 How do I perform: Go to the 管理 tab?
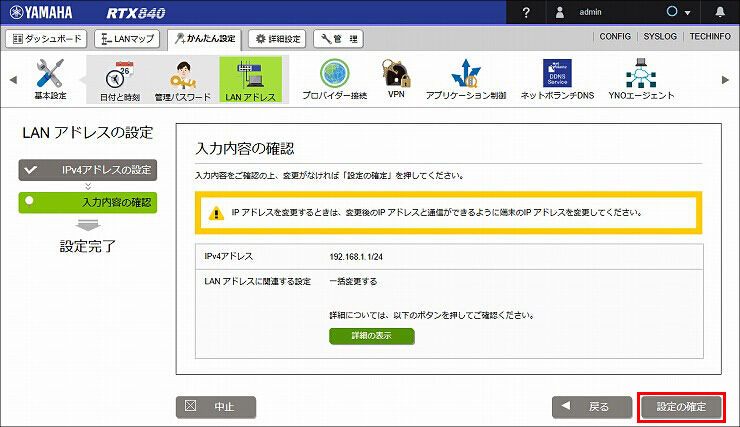click(338, 39)
